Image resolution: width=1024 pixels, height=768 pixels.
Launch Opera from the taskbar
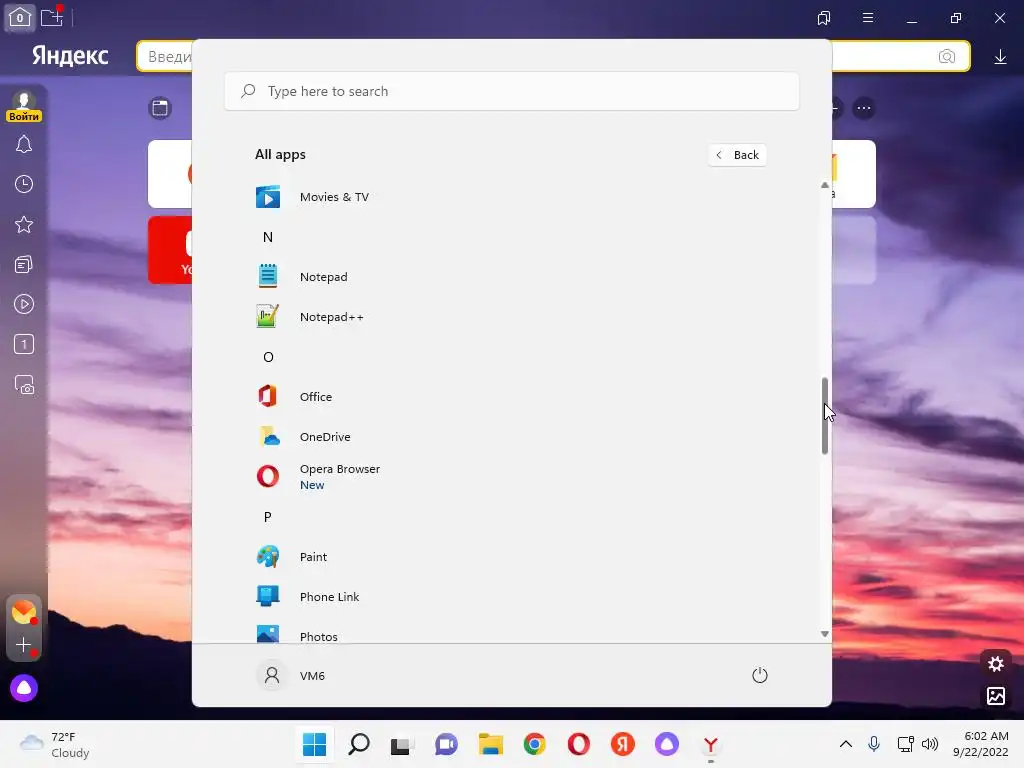(579, 744)
